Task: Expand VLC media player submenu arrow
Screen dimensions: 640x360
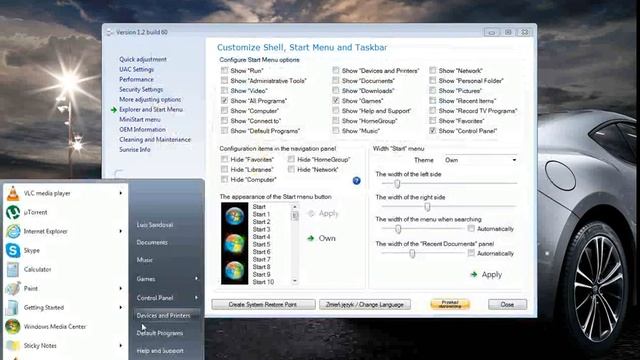Action: coord(121,193)
